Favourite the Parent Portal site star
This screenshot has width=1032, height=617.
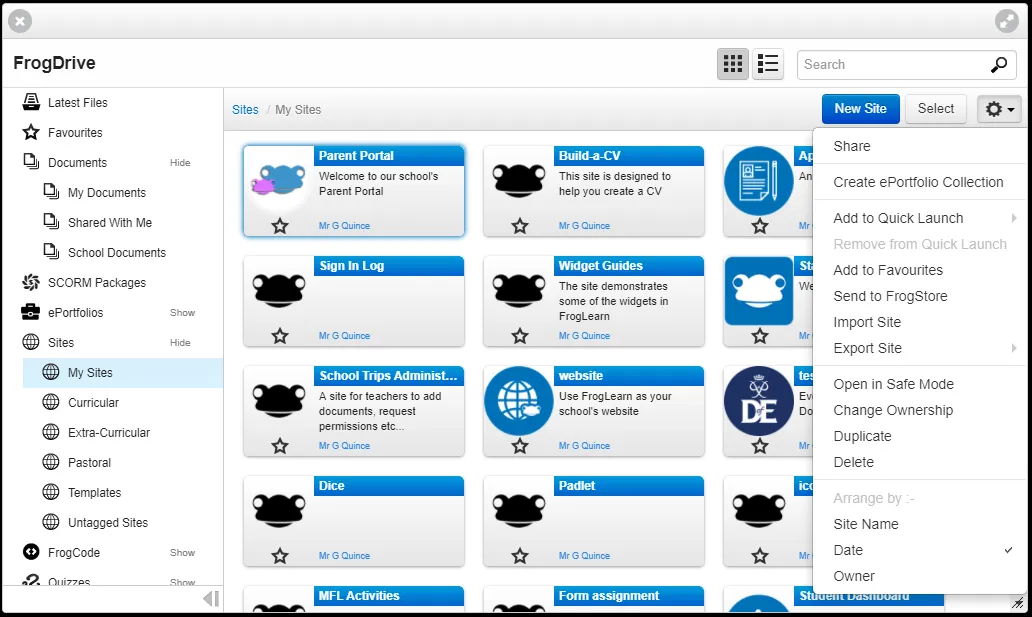tap(280, 227)
